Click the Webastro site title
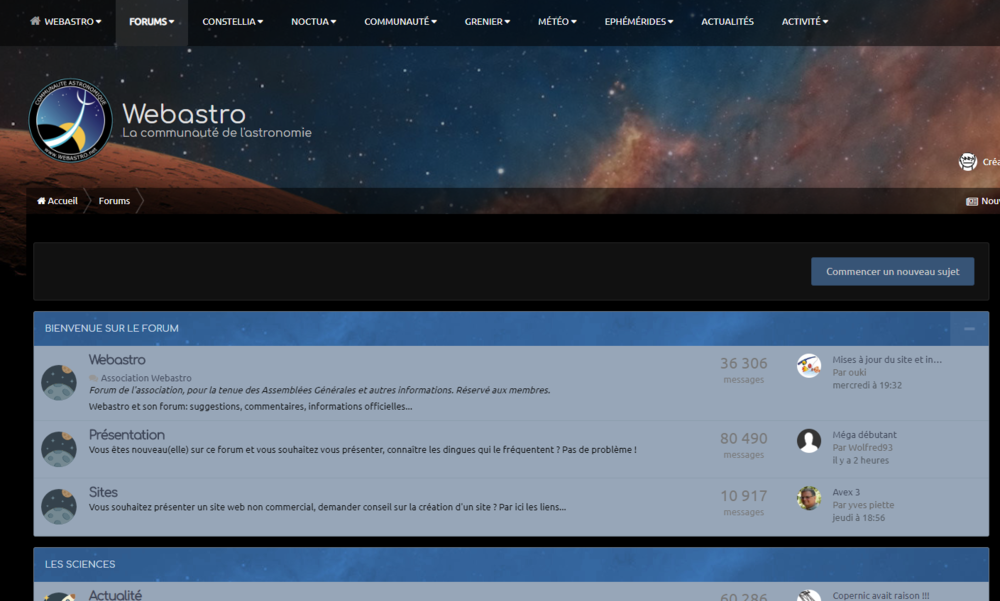Viewport: 1000px width, 601px height. tap(184, 114)
